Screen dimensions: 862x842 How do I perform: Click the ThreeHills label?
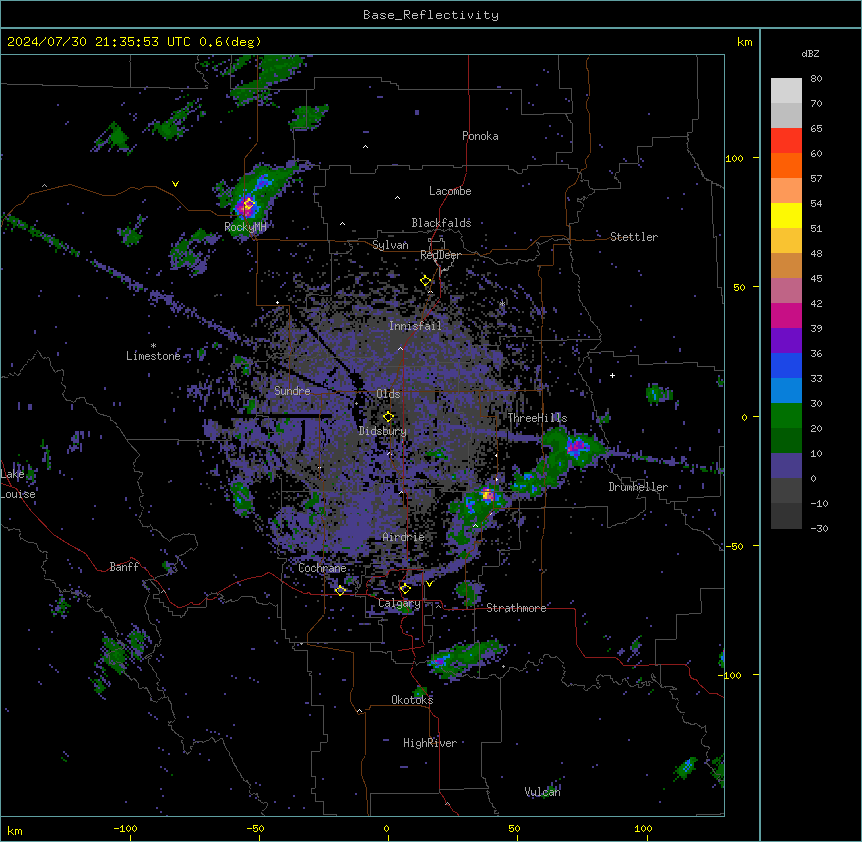point(537,418)
